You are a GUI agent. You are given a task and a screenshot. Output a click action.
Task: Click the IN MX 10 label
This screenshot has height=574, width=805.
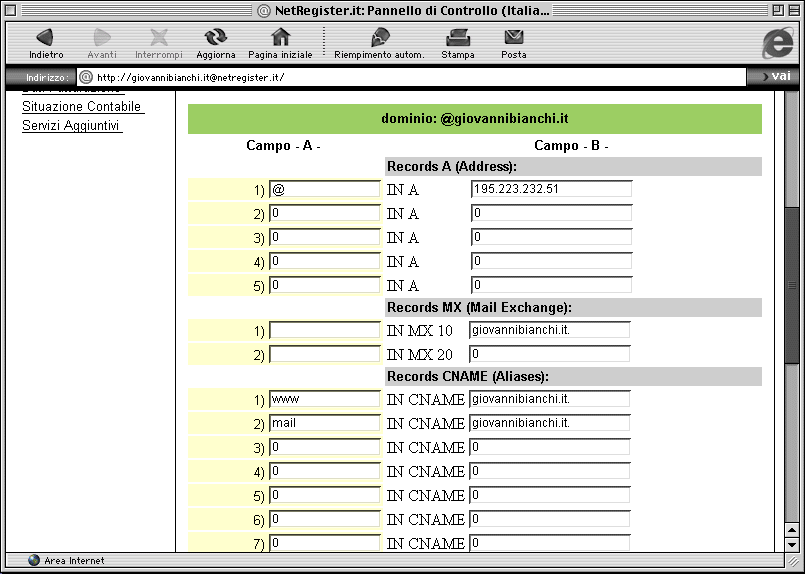pyautogui.click(x=419, y=331)
